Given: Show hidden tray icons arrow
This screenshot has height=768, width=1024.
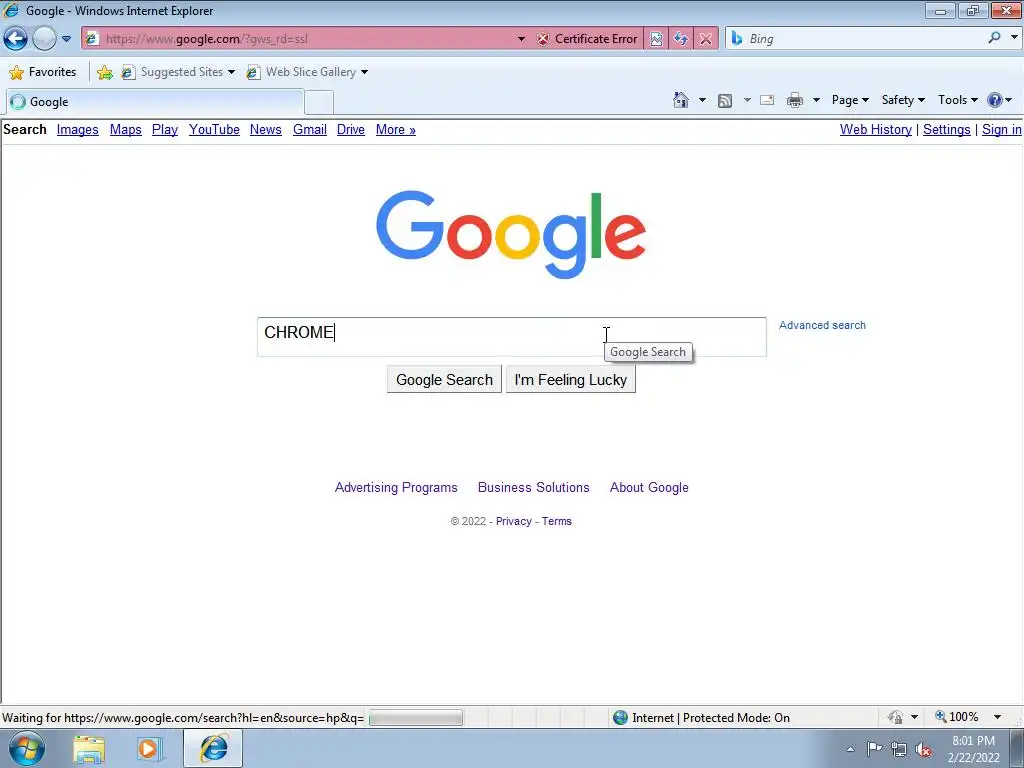Looking at the screenshot, I should point(850,749).
